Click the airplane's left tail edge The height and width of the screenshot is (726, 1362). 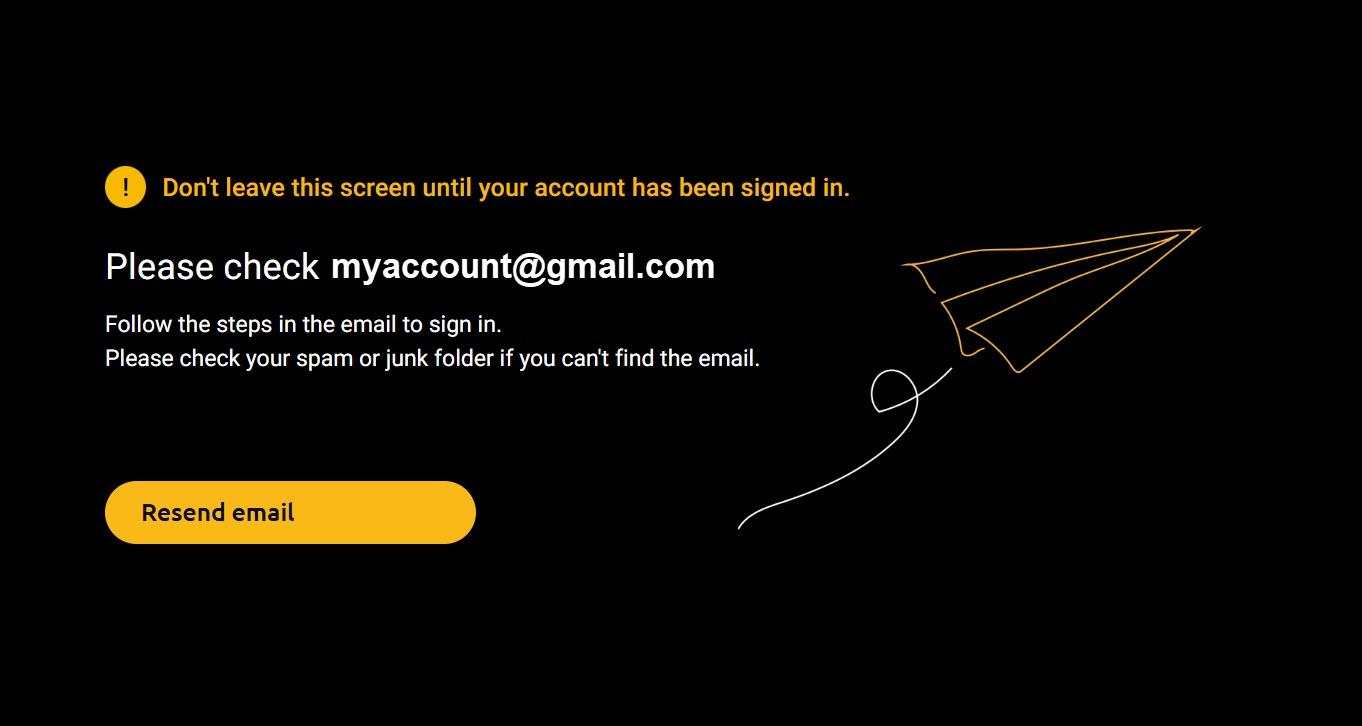918,277
